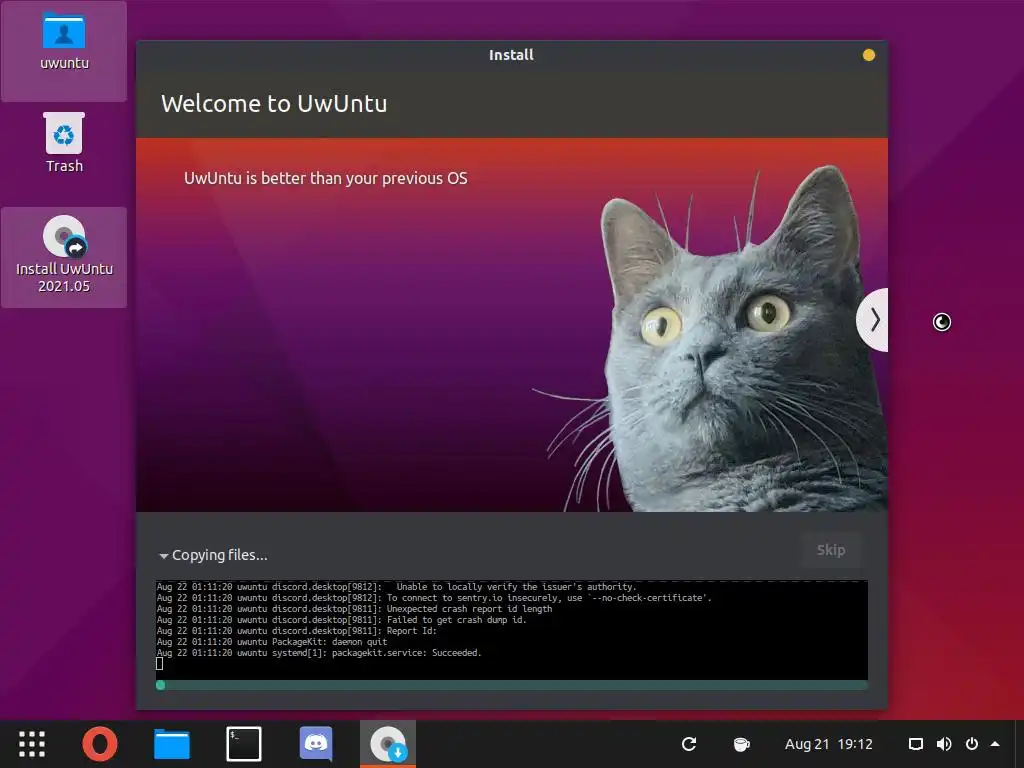Advance the slideshow with the right arrow
The image size is (1024, 768).
tap(873, 320)
